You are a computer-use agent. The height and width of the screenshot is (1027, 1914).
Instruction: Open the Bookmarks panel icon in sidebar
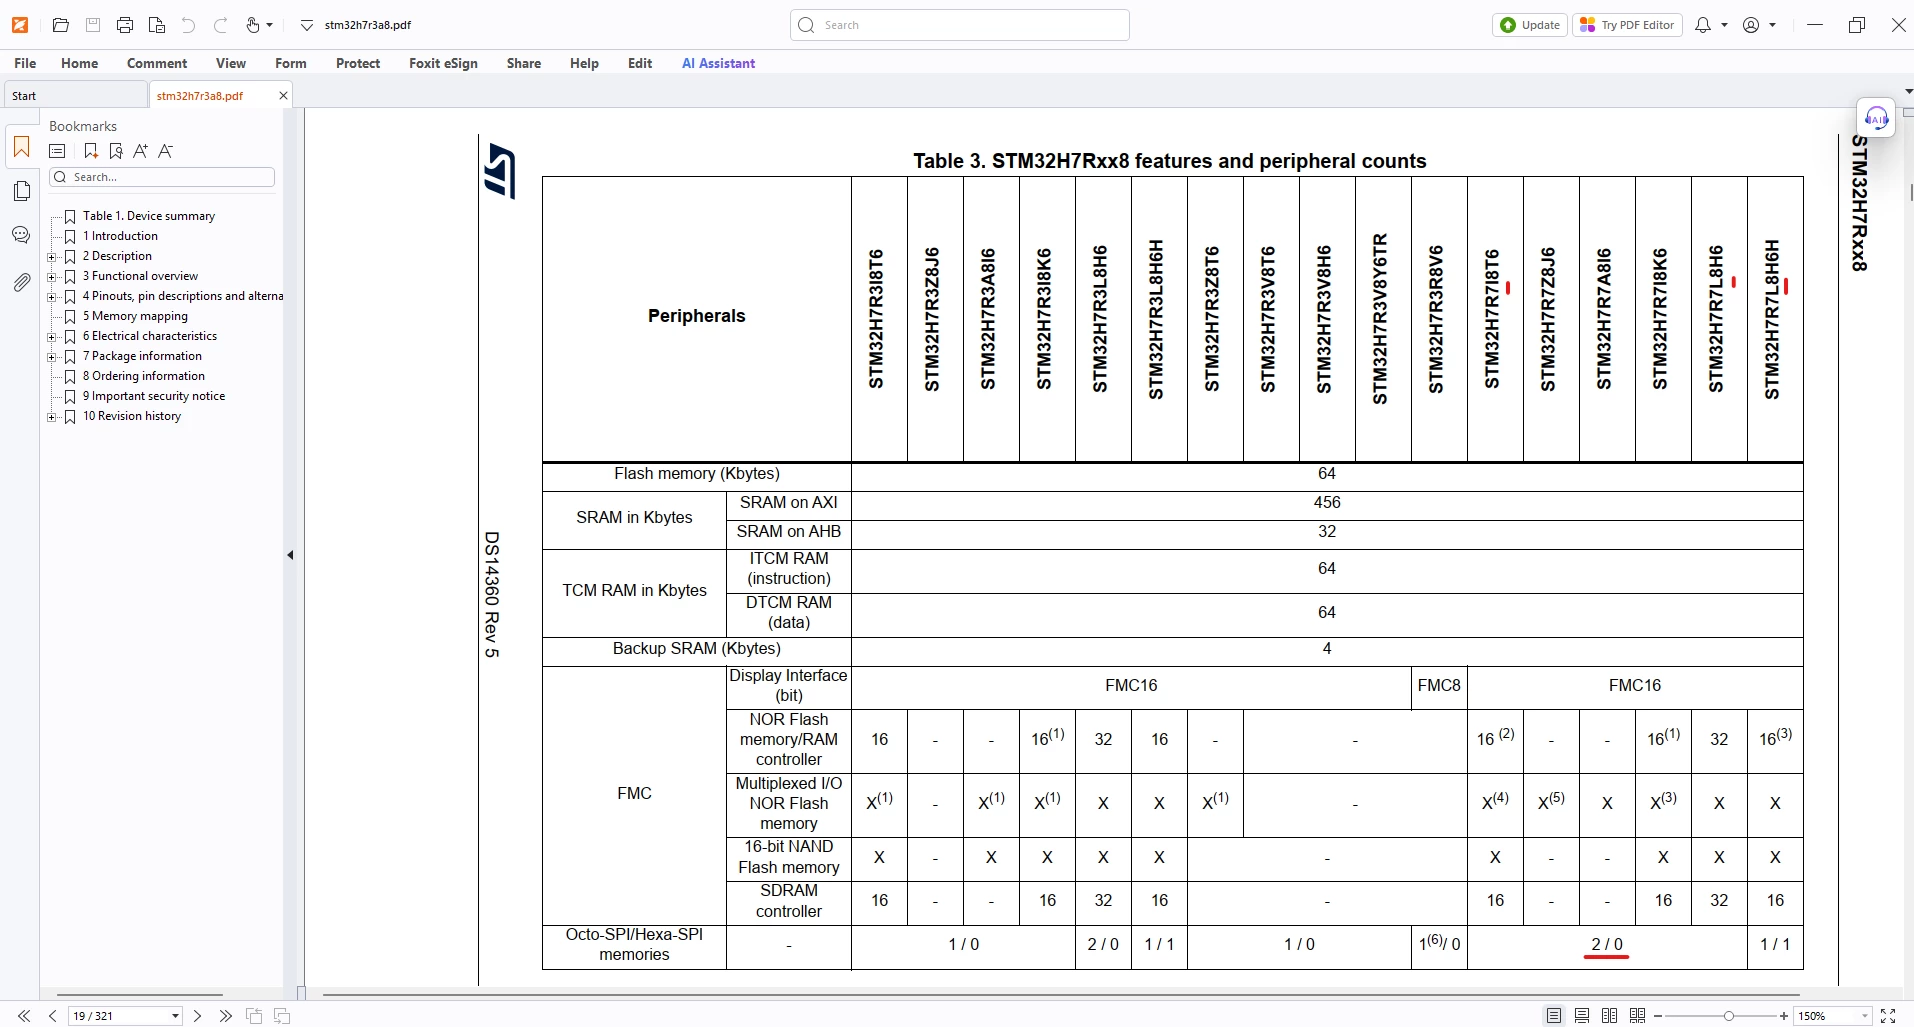(x=21, y=148)
